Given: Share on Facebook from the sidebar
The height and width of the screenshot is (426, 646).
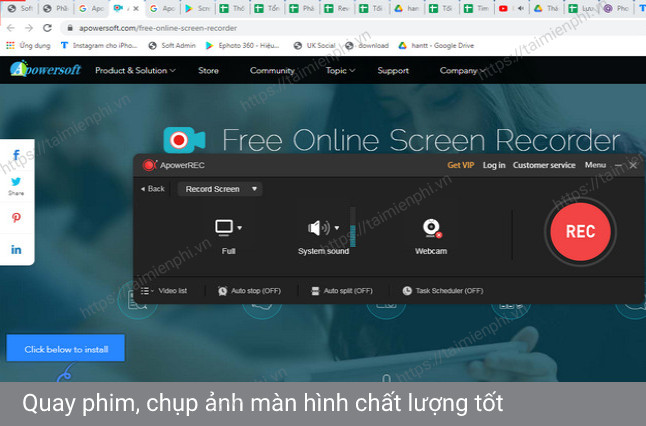Looking at the screenshot, I should [x=16, y=155].
